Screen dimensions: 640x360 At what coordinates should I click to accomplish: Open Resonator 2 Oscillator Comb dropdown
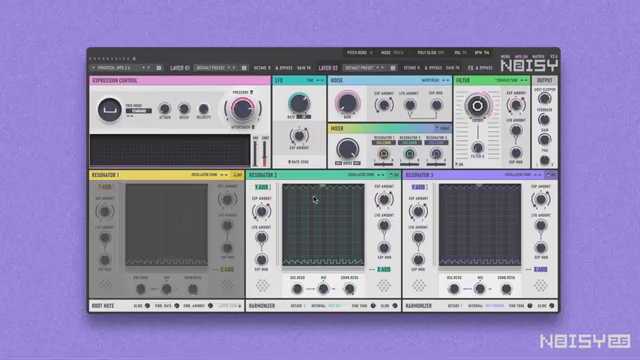pyautogui.click(x=361, y=175)
